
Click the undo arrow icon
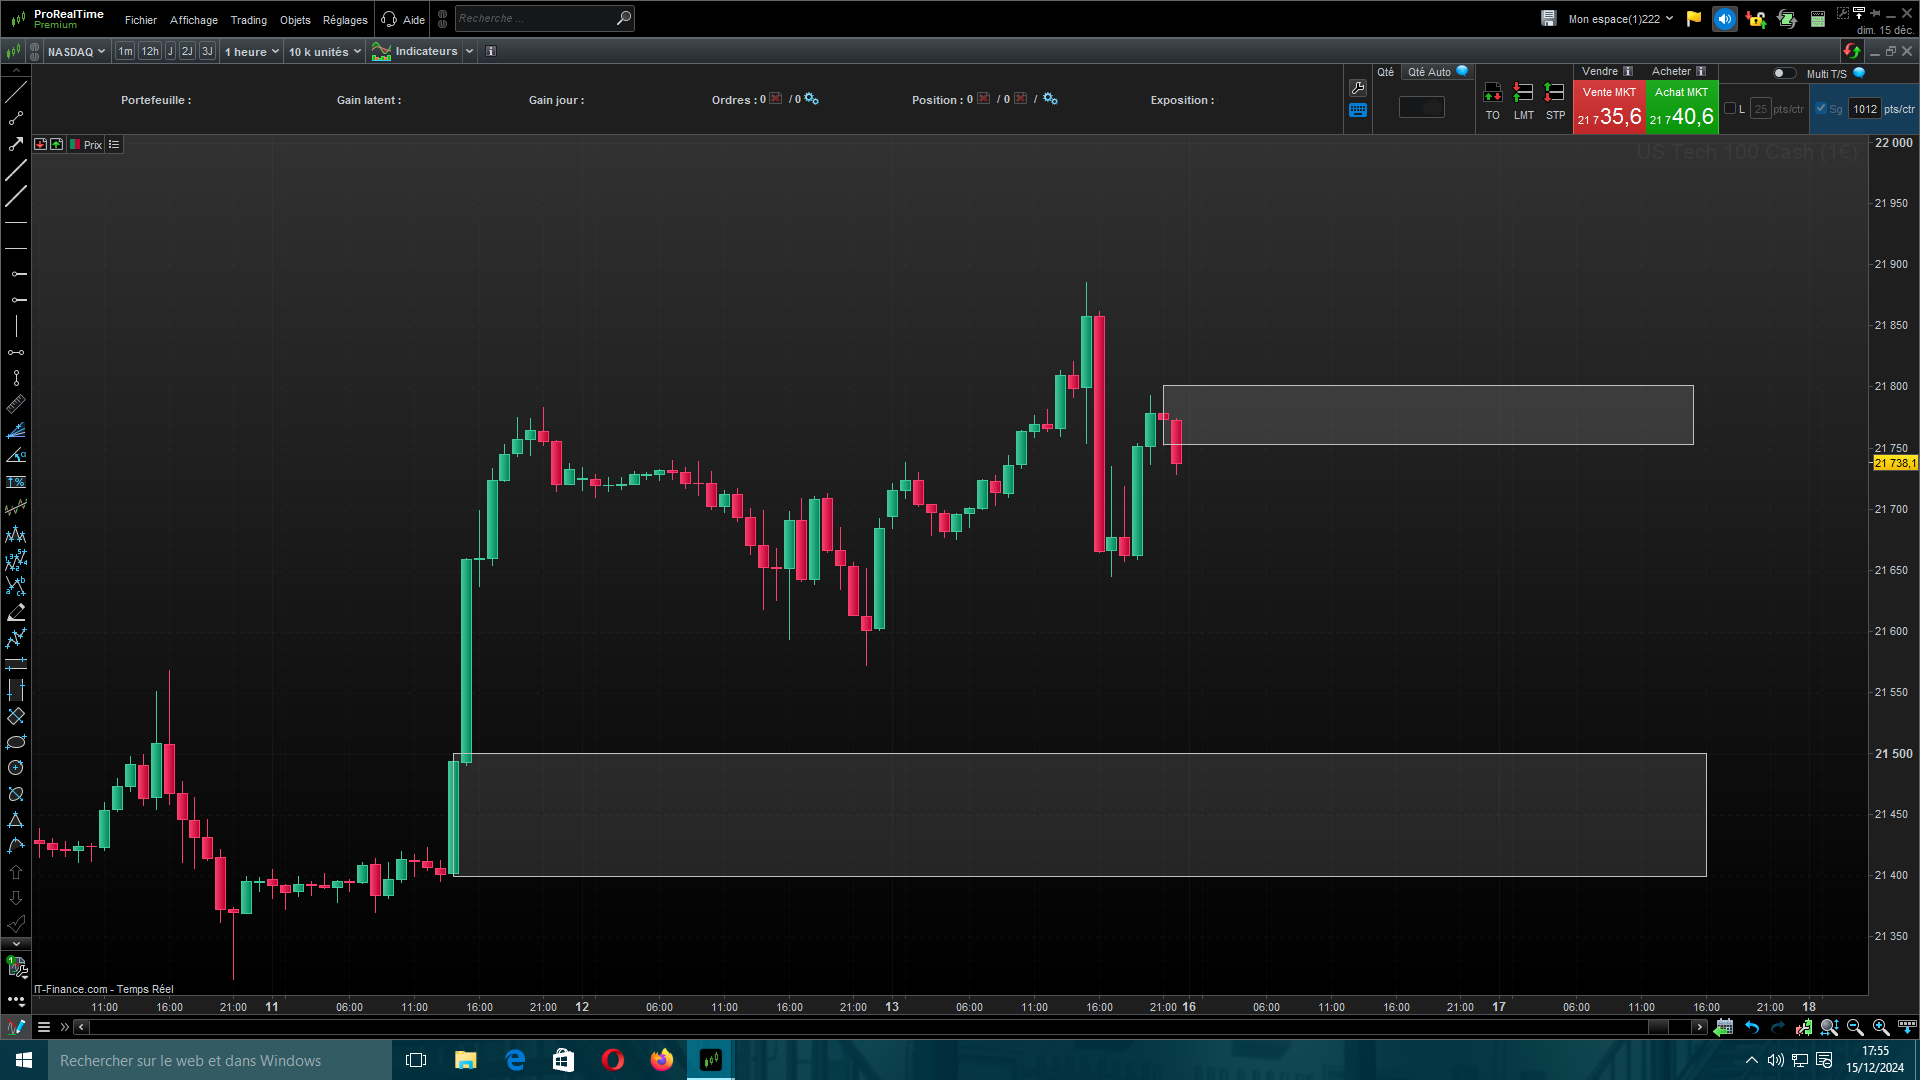point(1752,1027)
